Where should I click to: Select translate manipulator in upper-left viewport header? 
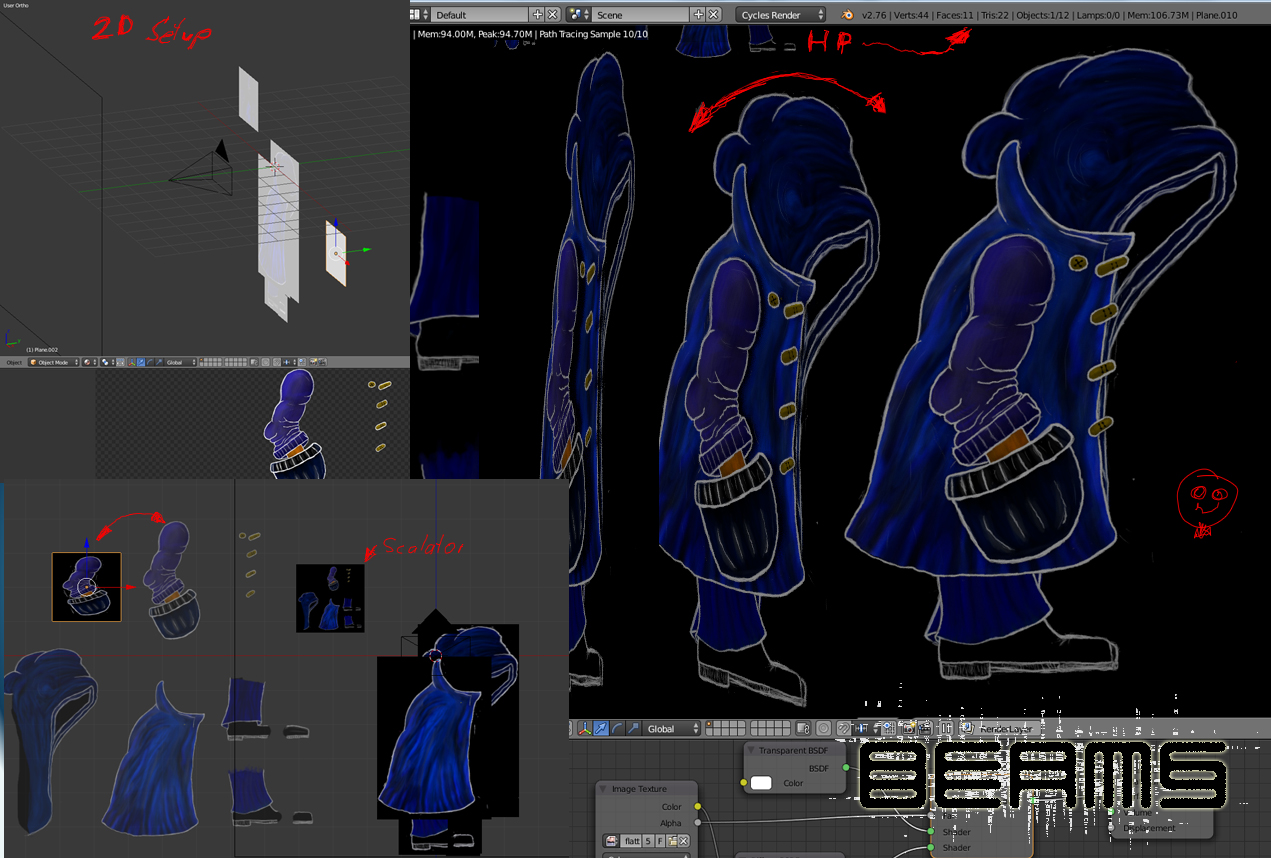(x=141, y=362)
